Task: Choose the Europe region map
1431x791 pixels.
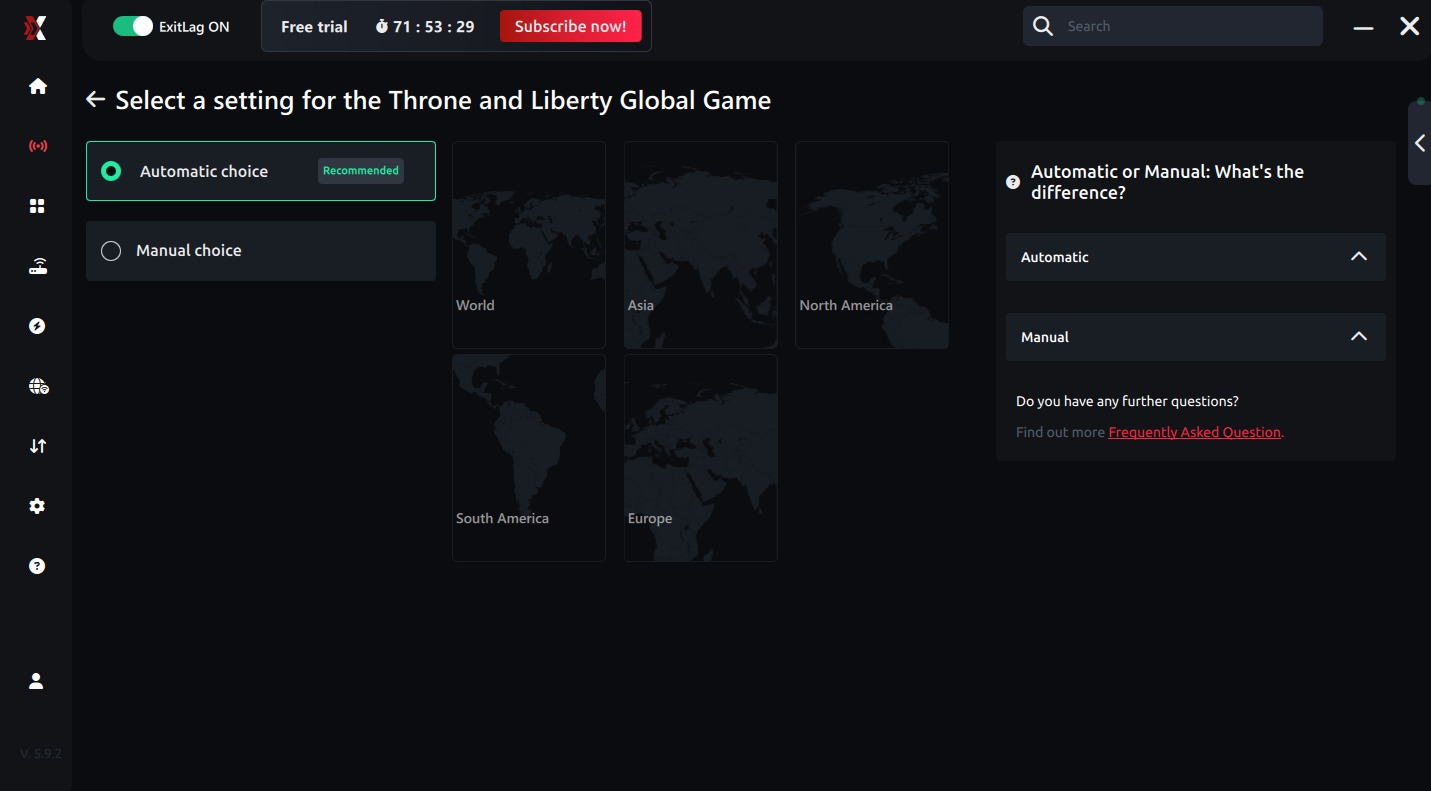Action: click(x=701, y=458)
